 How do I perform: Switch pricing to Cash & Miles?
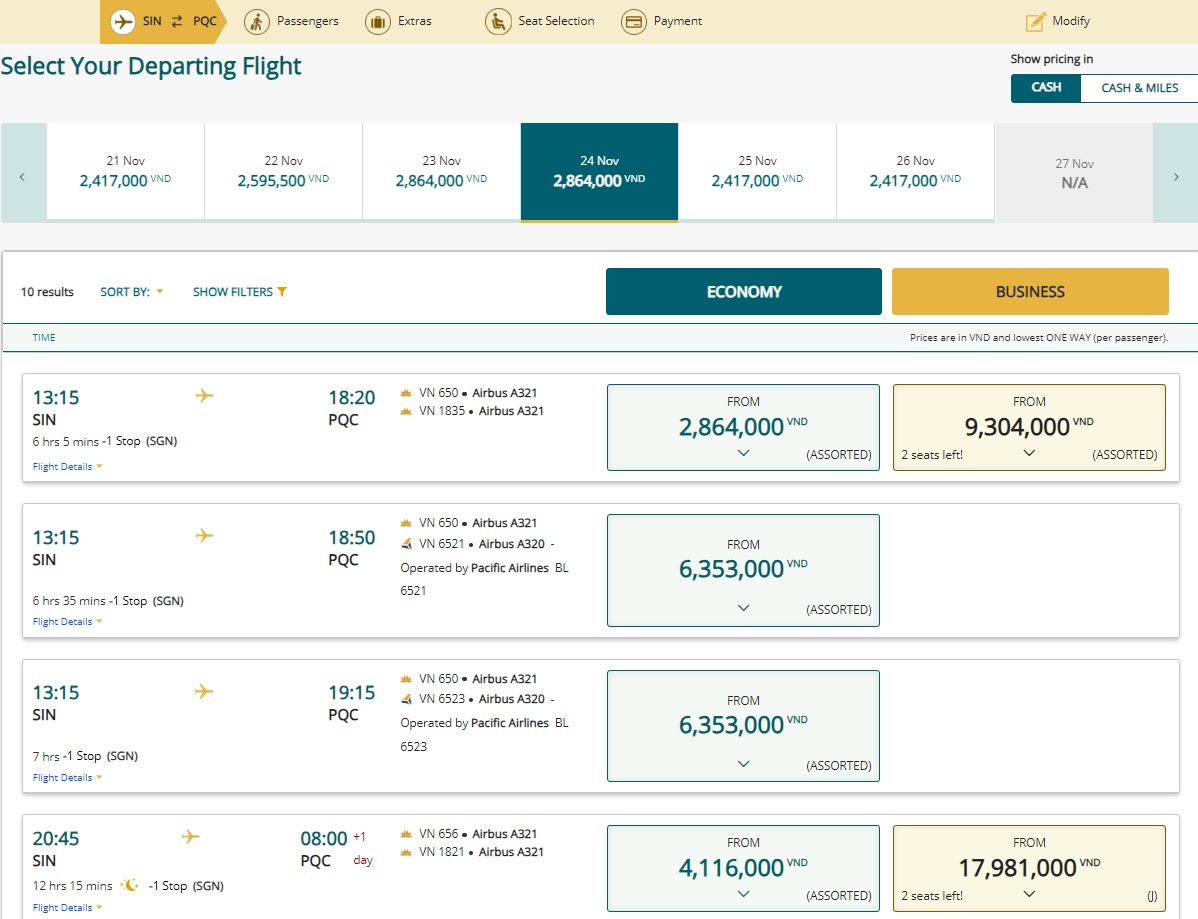[1139, 88]
